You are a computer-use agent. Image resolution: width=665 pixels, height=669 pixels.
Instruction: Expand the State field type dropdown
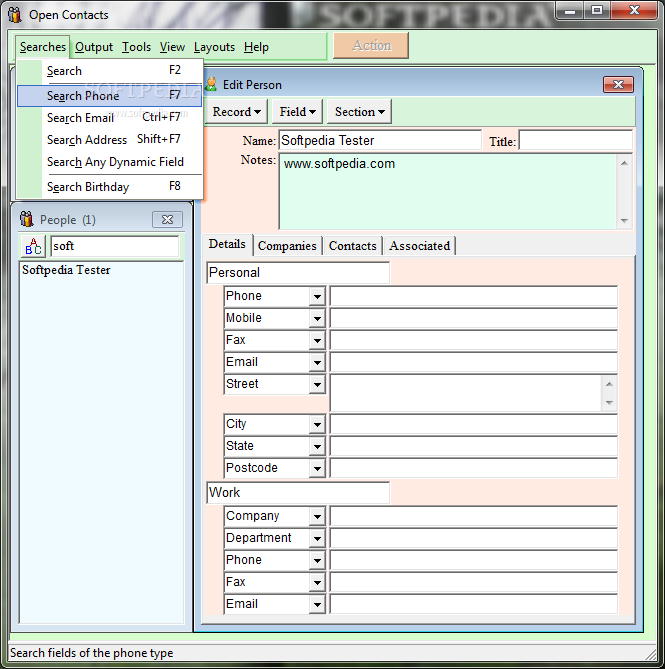tap(317, 446)
